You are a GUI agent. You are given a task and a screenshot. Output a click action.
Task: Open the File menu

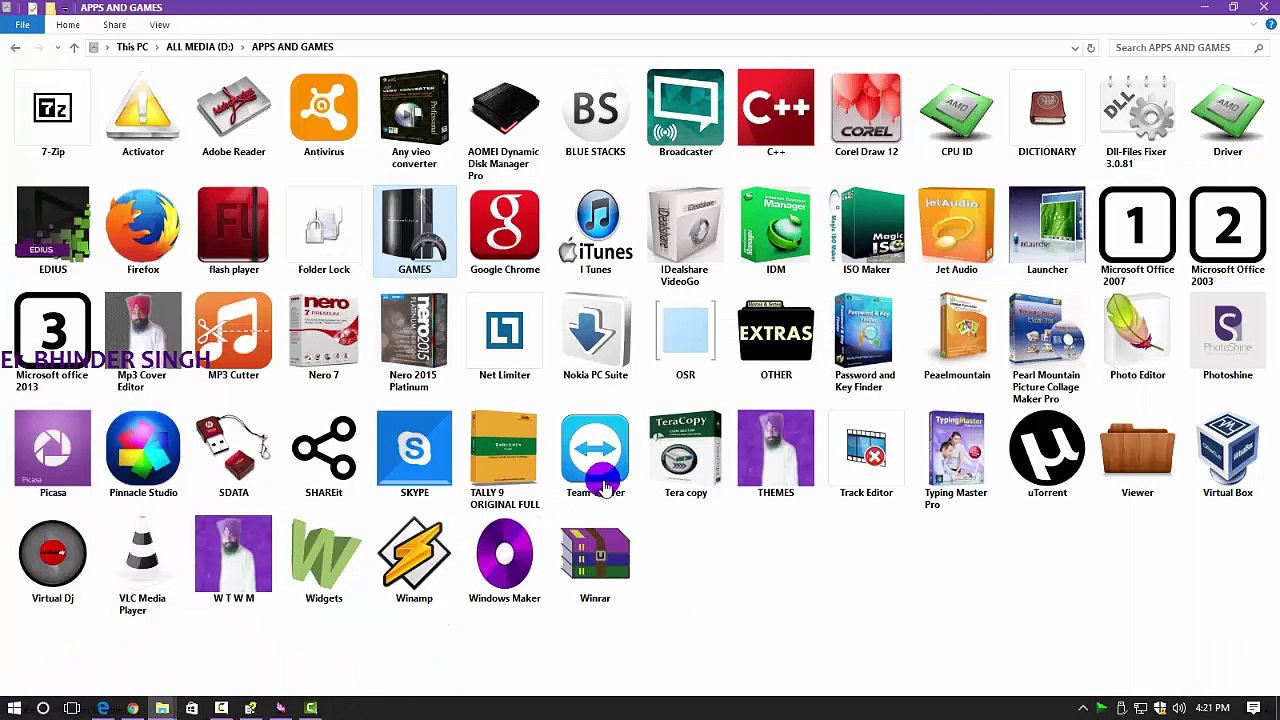(22, 24)
